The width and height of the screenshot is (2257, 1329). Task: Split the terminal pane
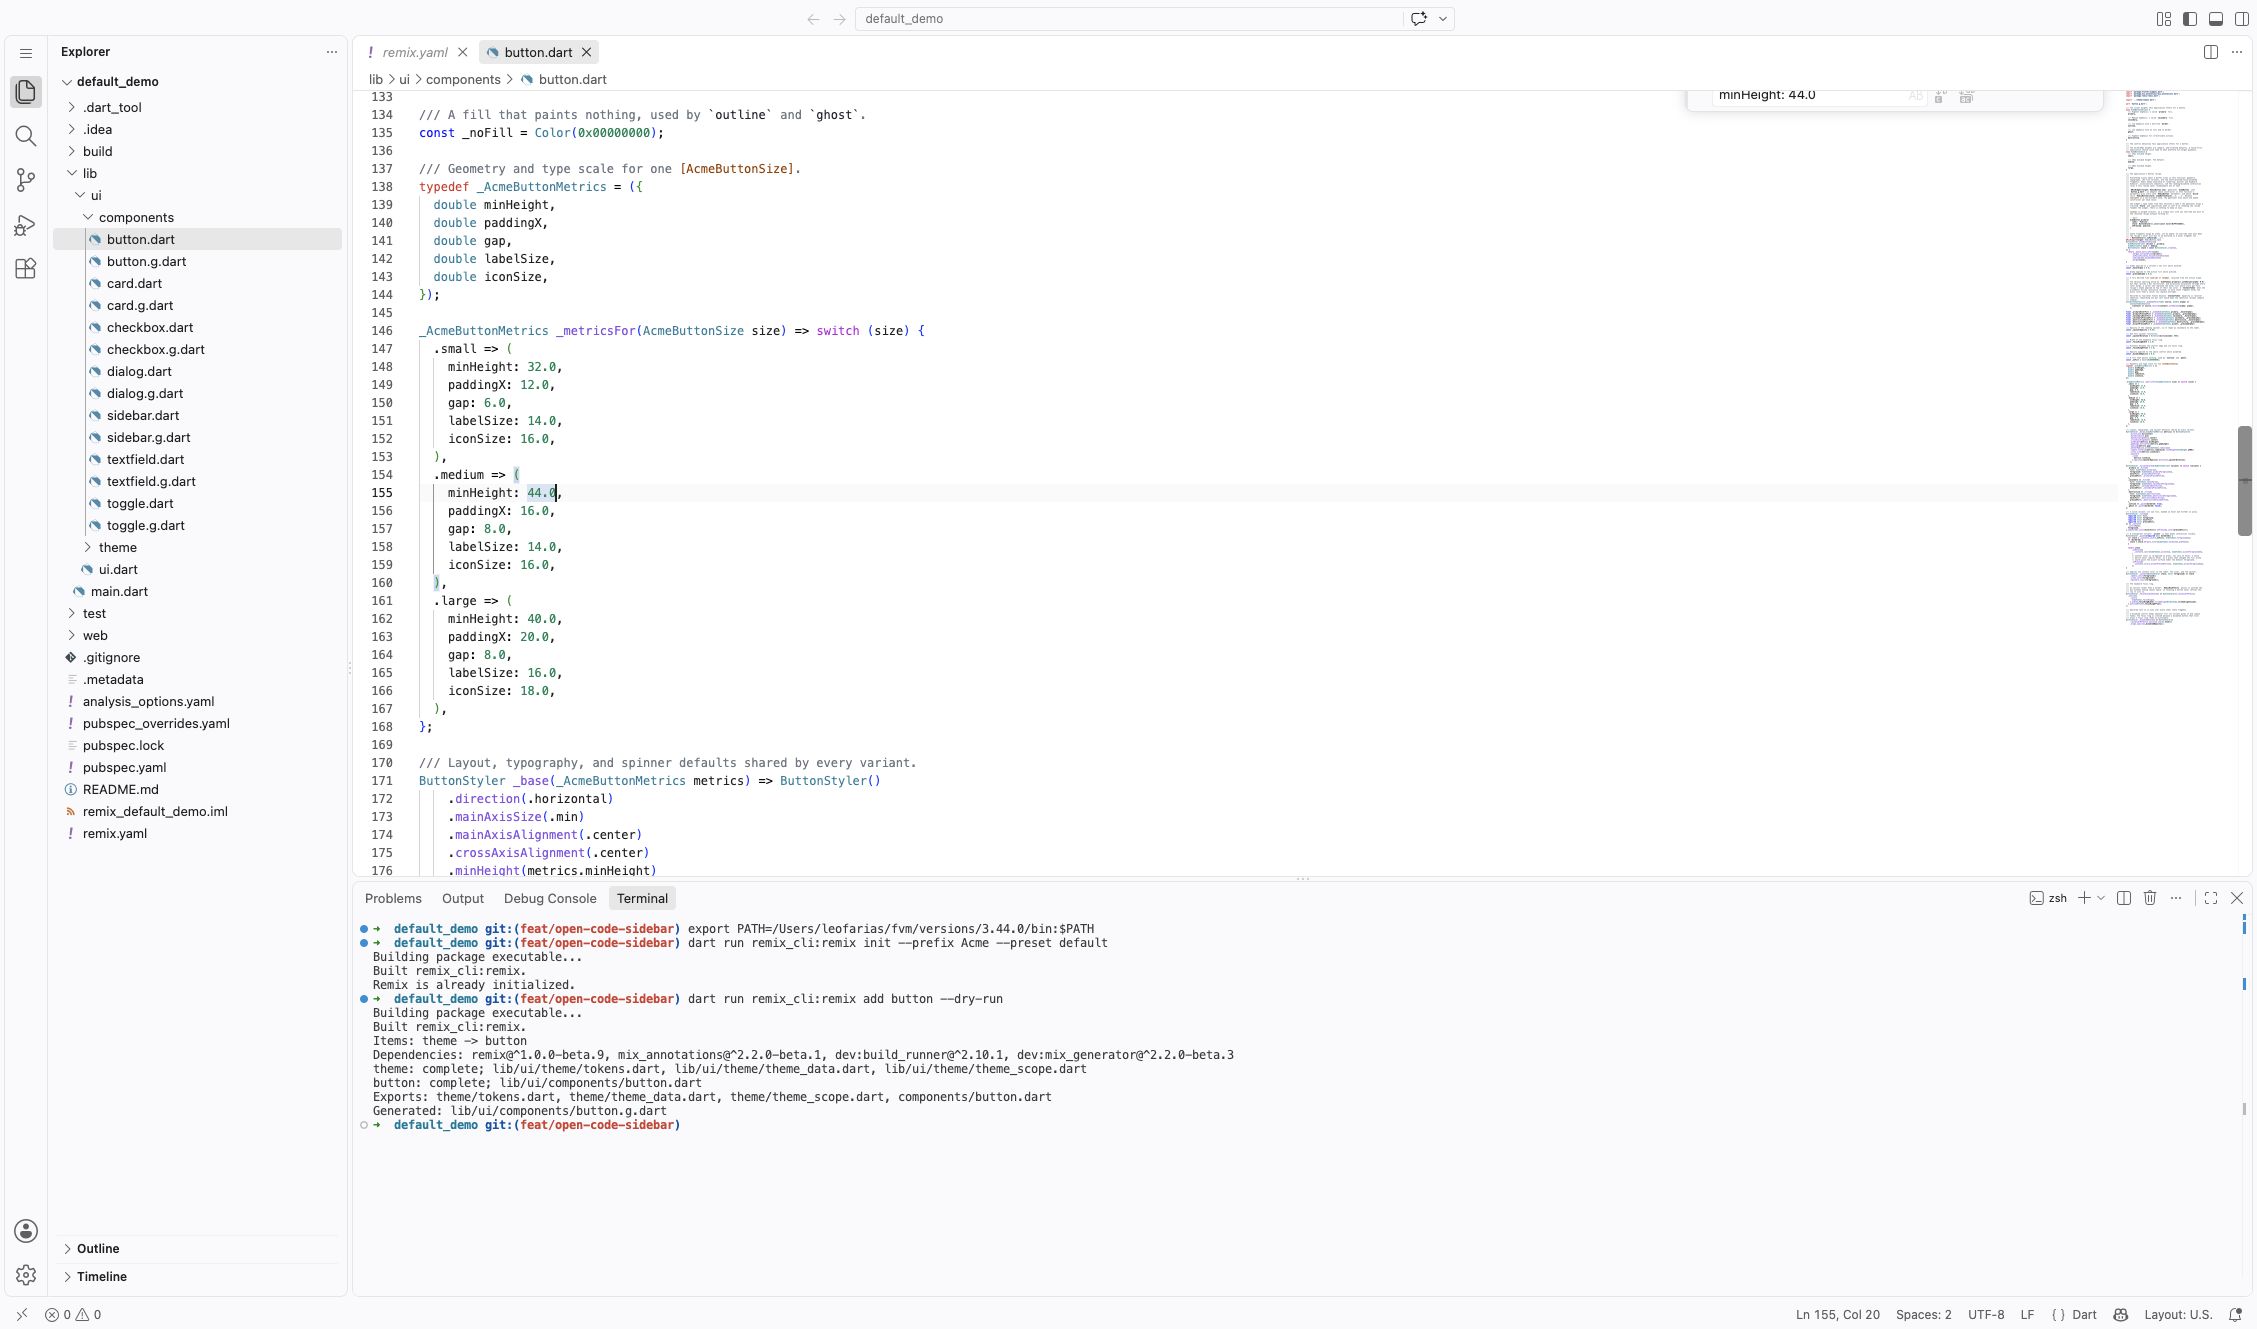tap(2124, 898)
